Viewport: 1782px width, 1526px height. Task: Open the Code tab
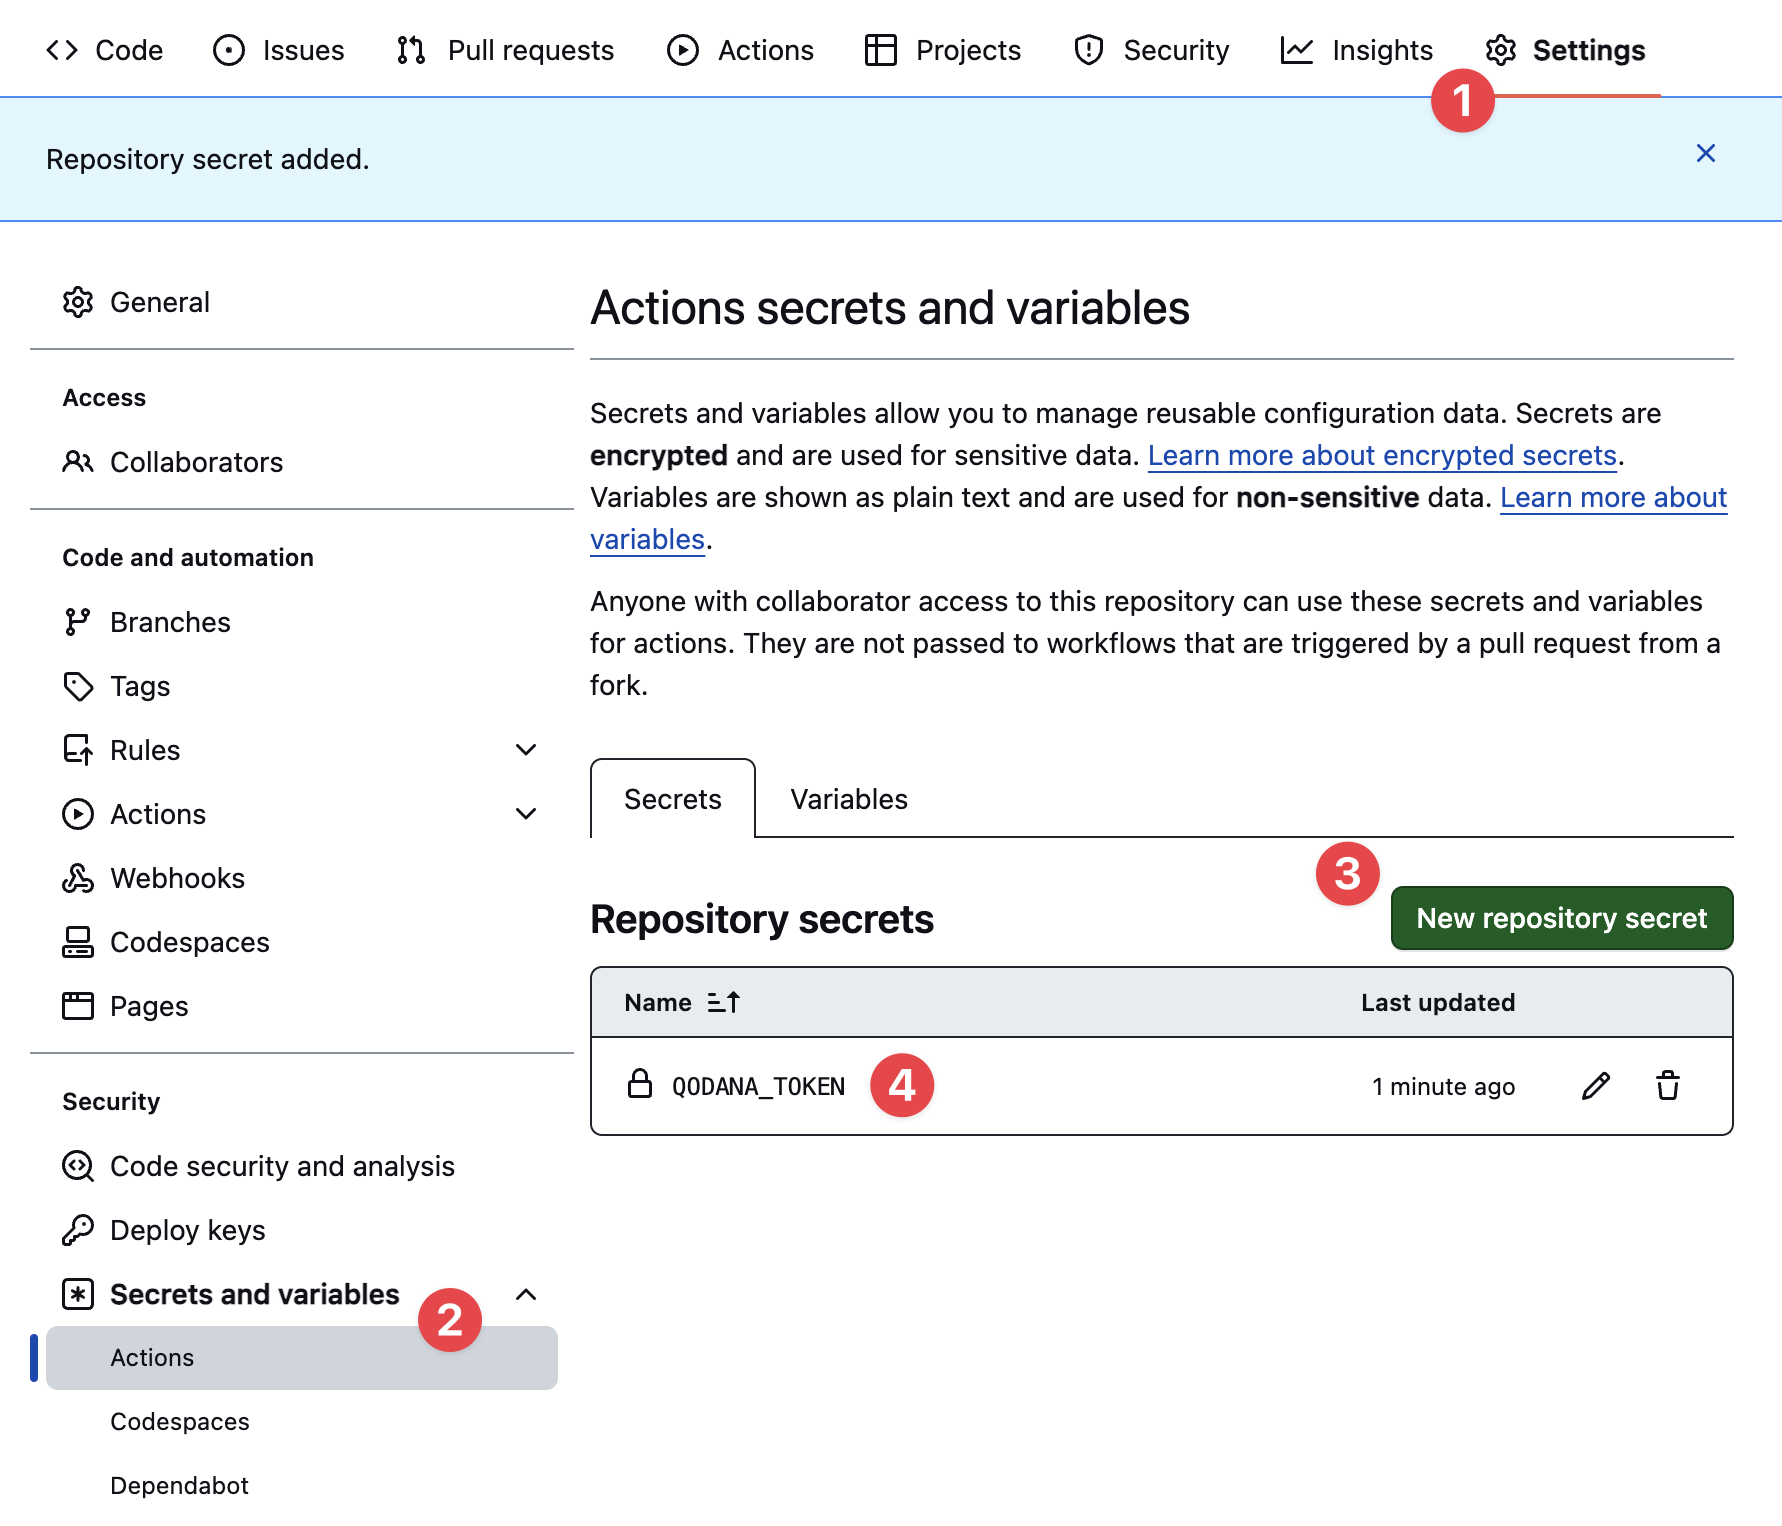[x=105, y=50]
